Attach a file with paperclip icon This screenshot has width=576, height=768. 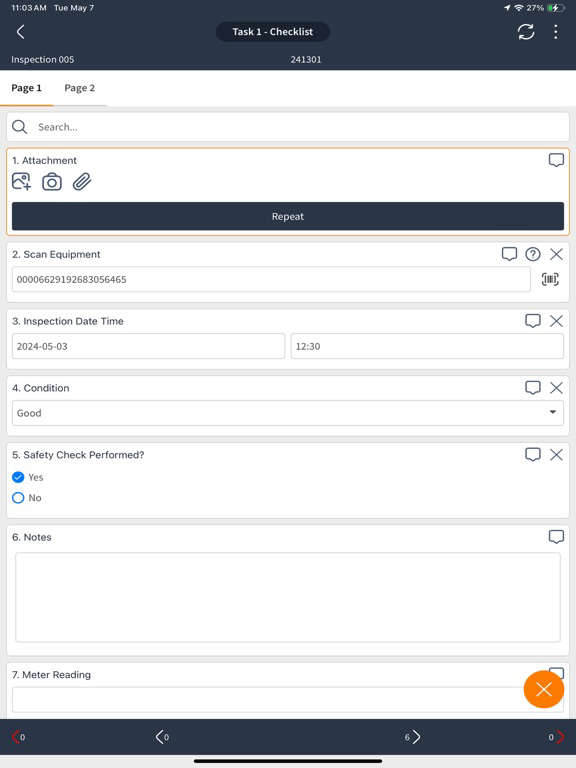pos(82,182)
